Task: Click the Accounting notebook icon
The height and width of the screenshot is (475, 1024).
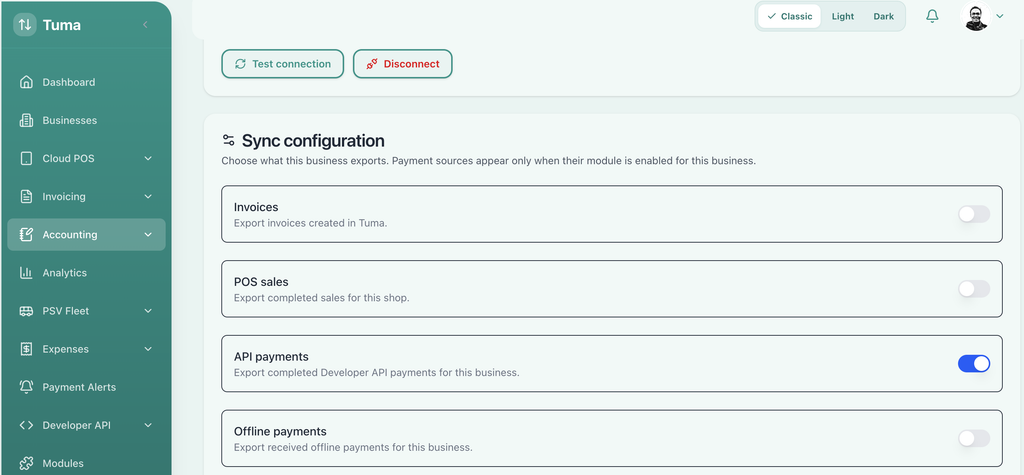Action: click(x=26, y=235)
